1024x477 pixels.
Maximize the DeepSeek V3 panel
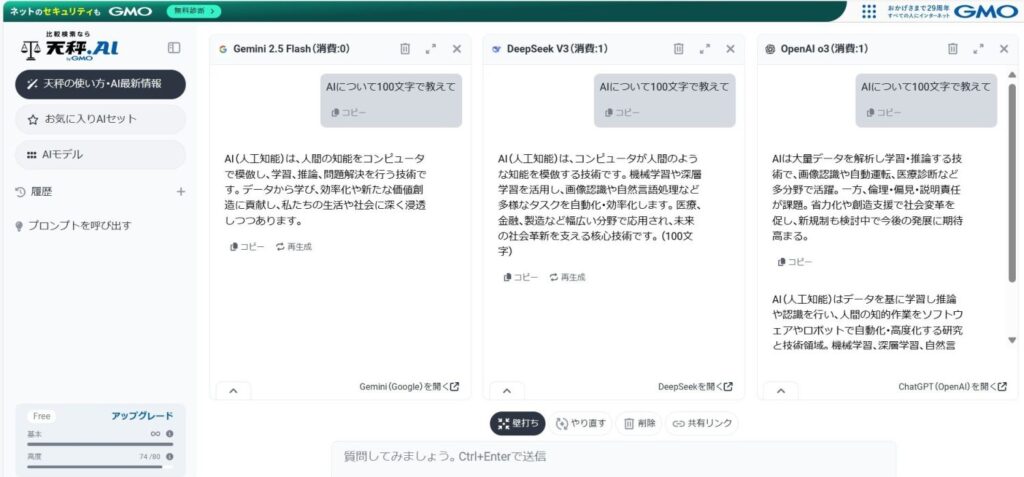click(705, 48)
